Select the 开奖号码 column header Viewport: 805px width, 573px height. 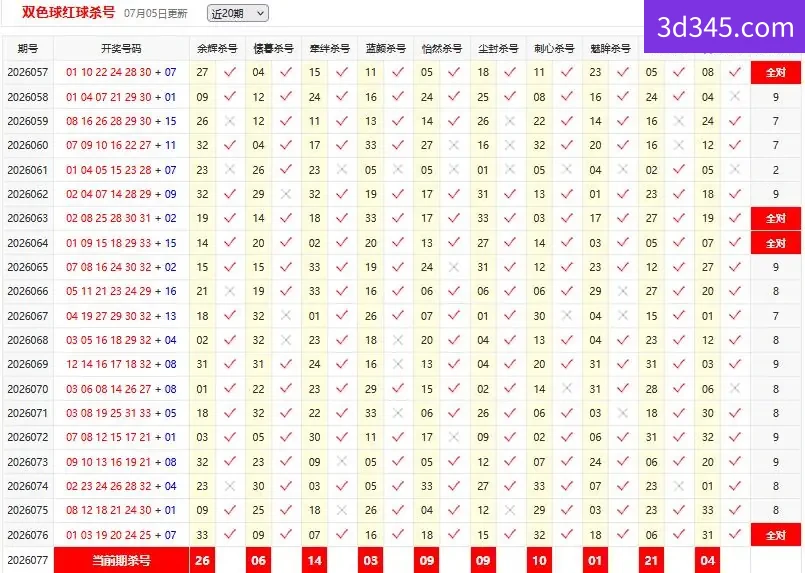[x=121, y=49]
